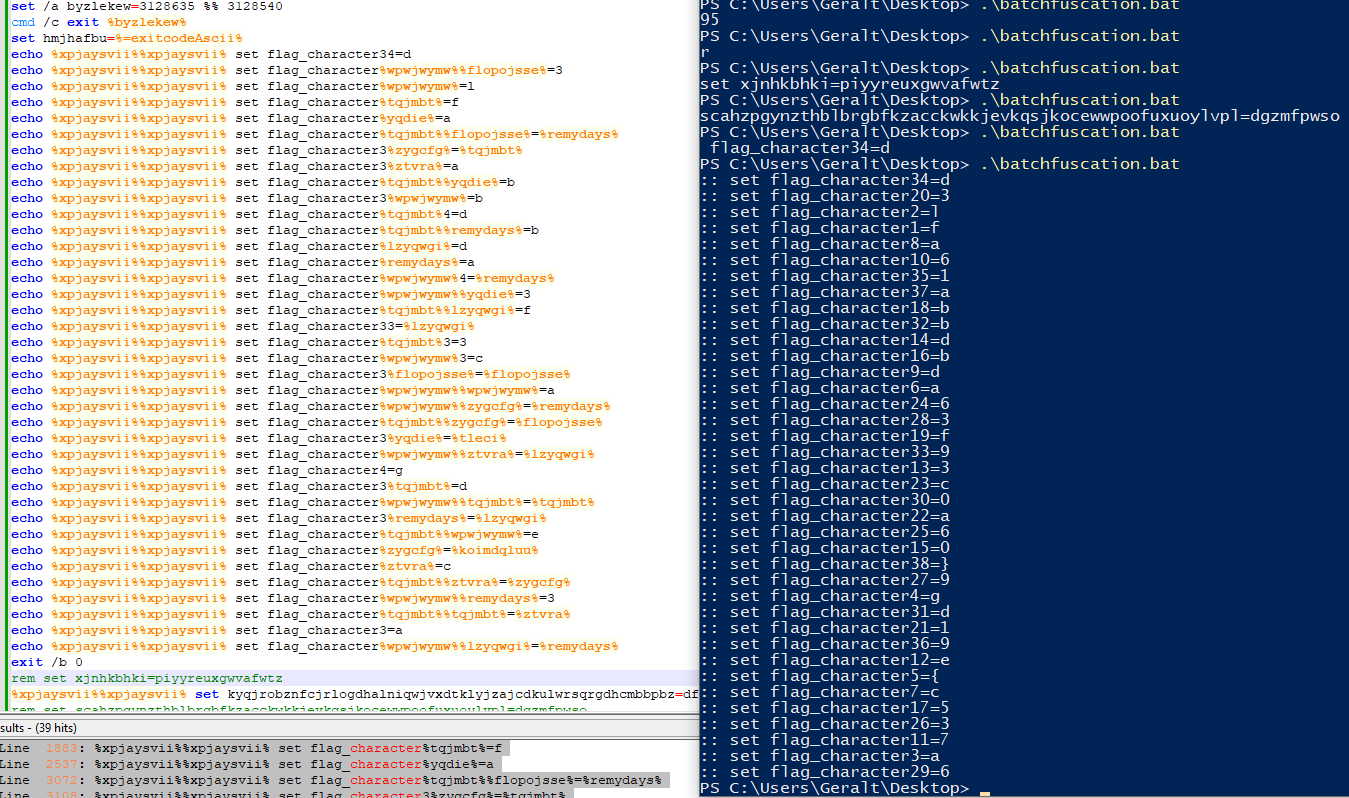Click PowerShell output 'set xjnhkbhki=piyyreuxgwvafwtz'
1349x798 pixels.
click(850, 84)
